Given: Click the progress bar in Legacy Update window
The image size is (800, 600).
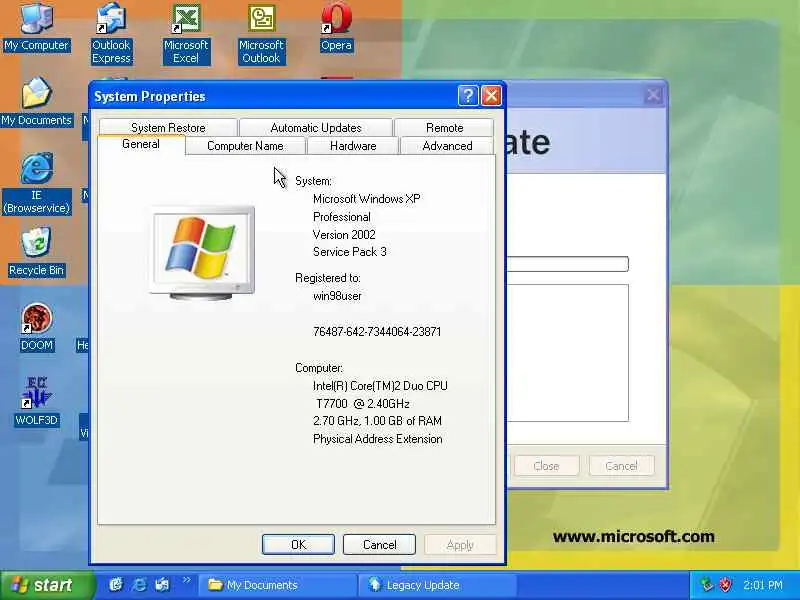Looking at the screenshot, I should (x=567, y=264).
